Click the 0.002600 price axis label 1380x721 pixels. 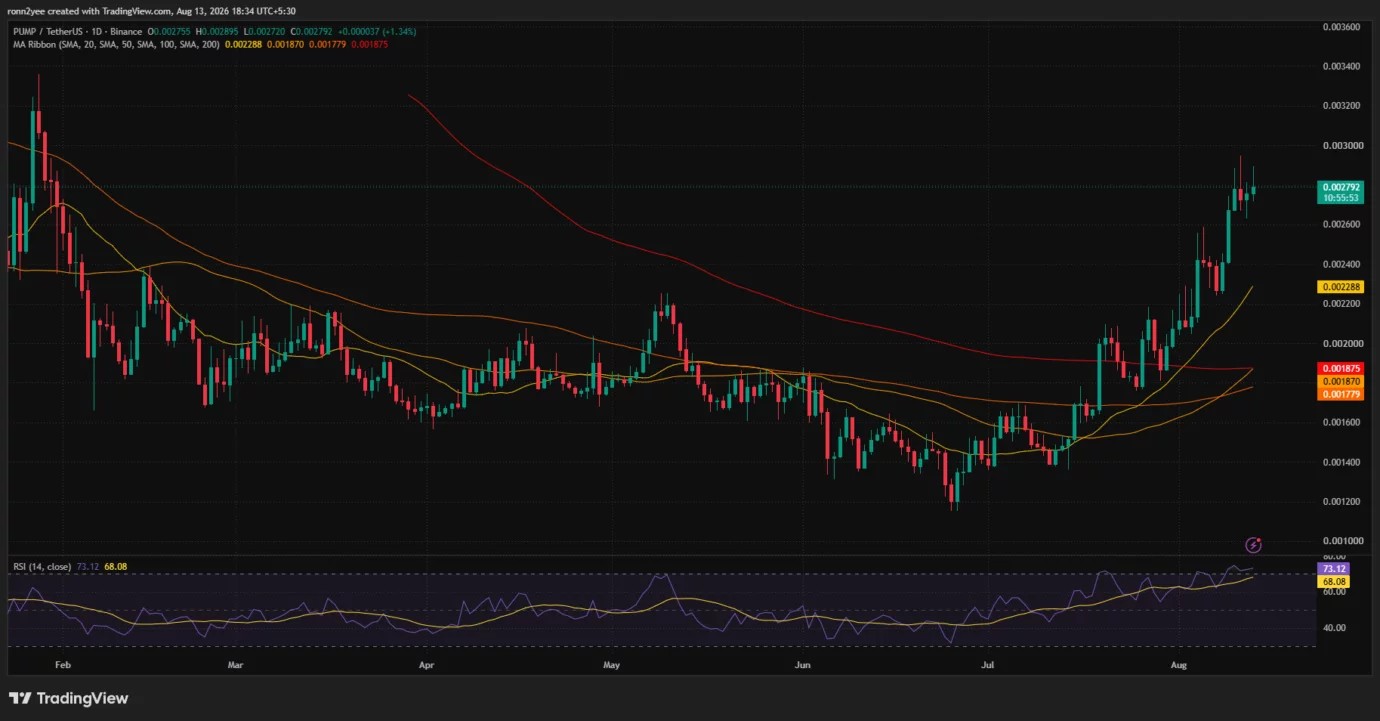(1341, 225)
